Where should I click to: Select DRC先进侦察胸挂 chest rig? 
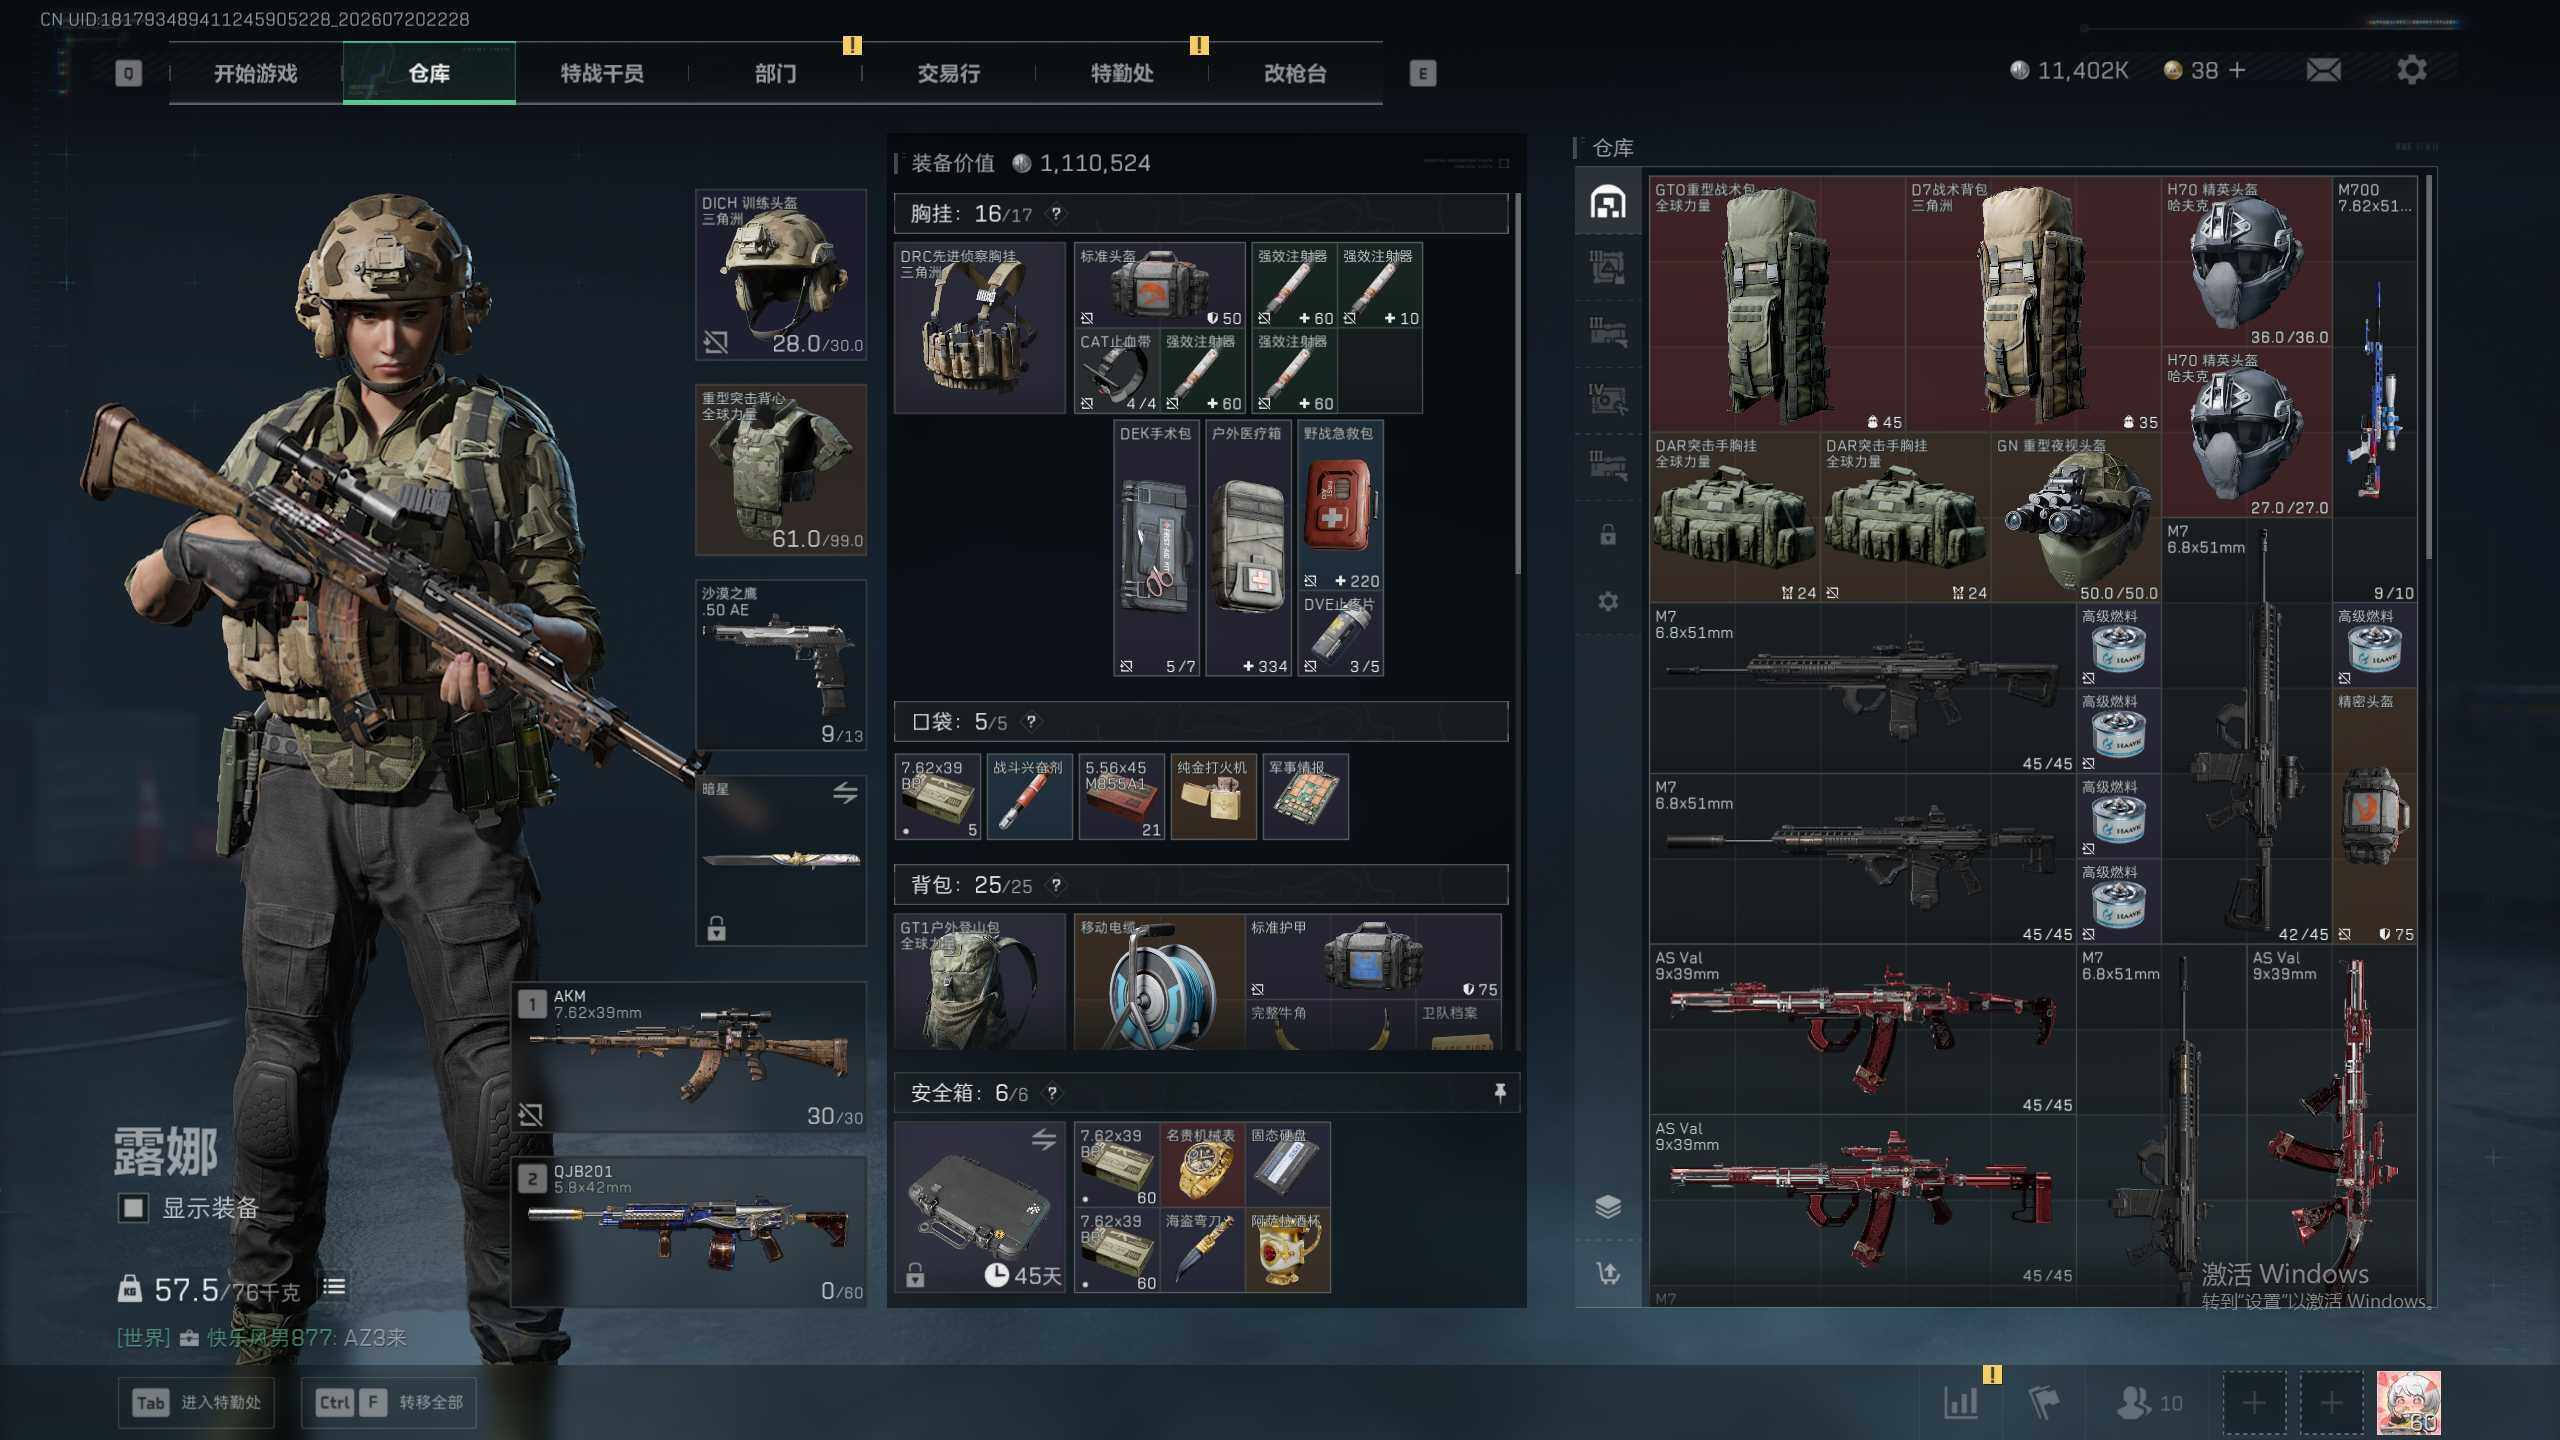[x=980, y=327]
